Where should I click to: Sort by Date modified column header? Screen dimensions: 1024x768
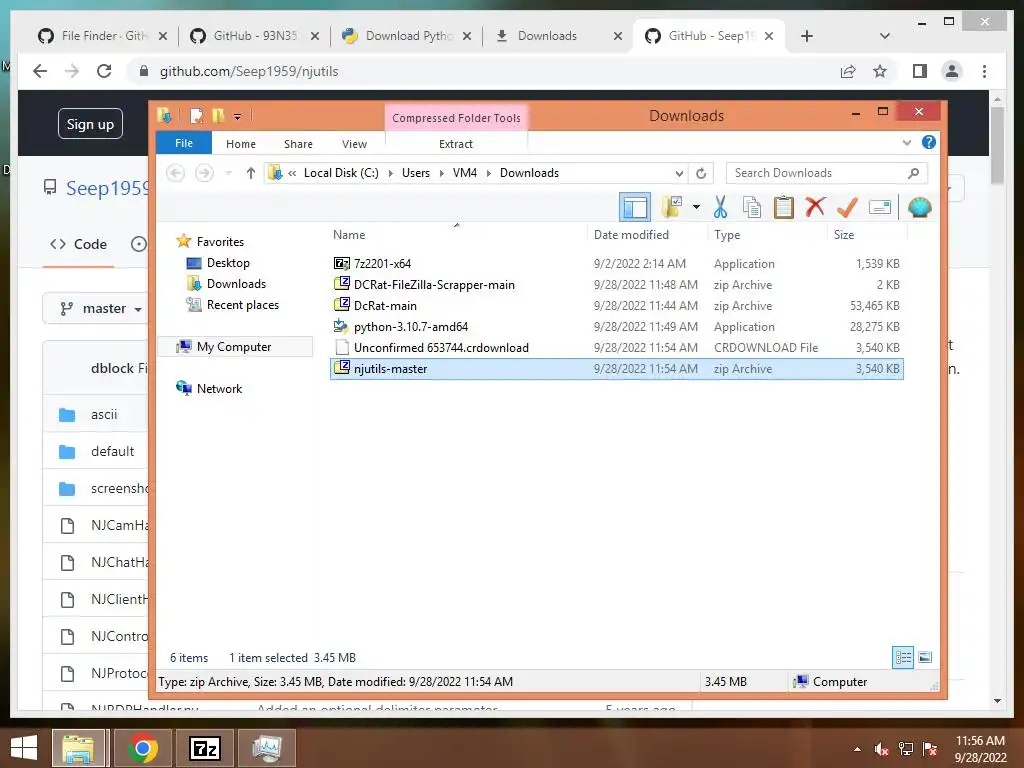point(631,234)
